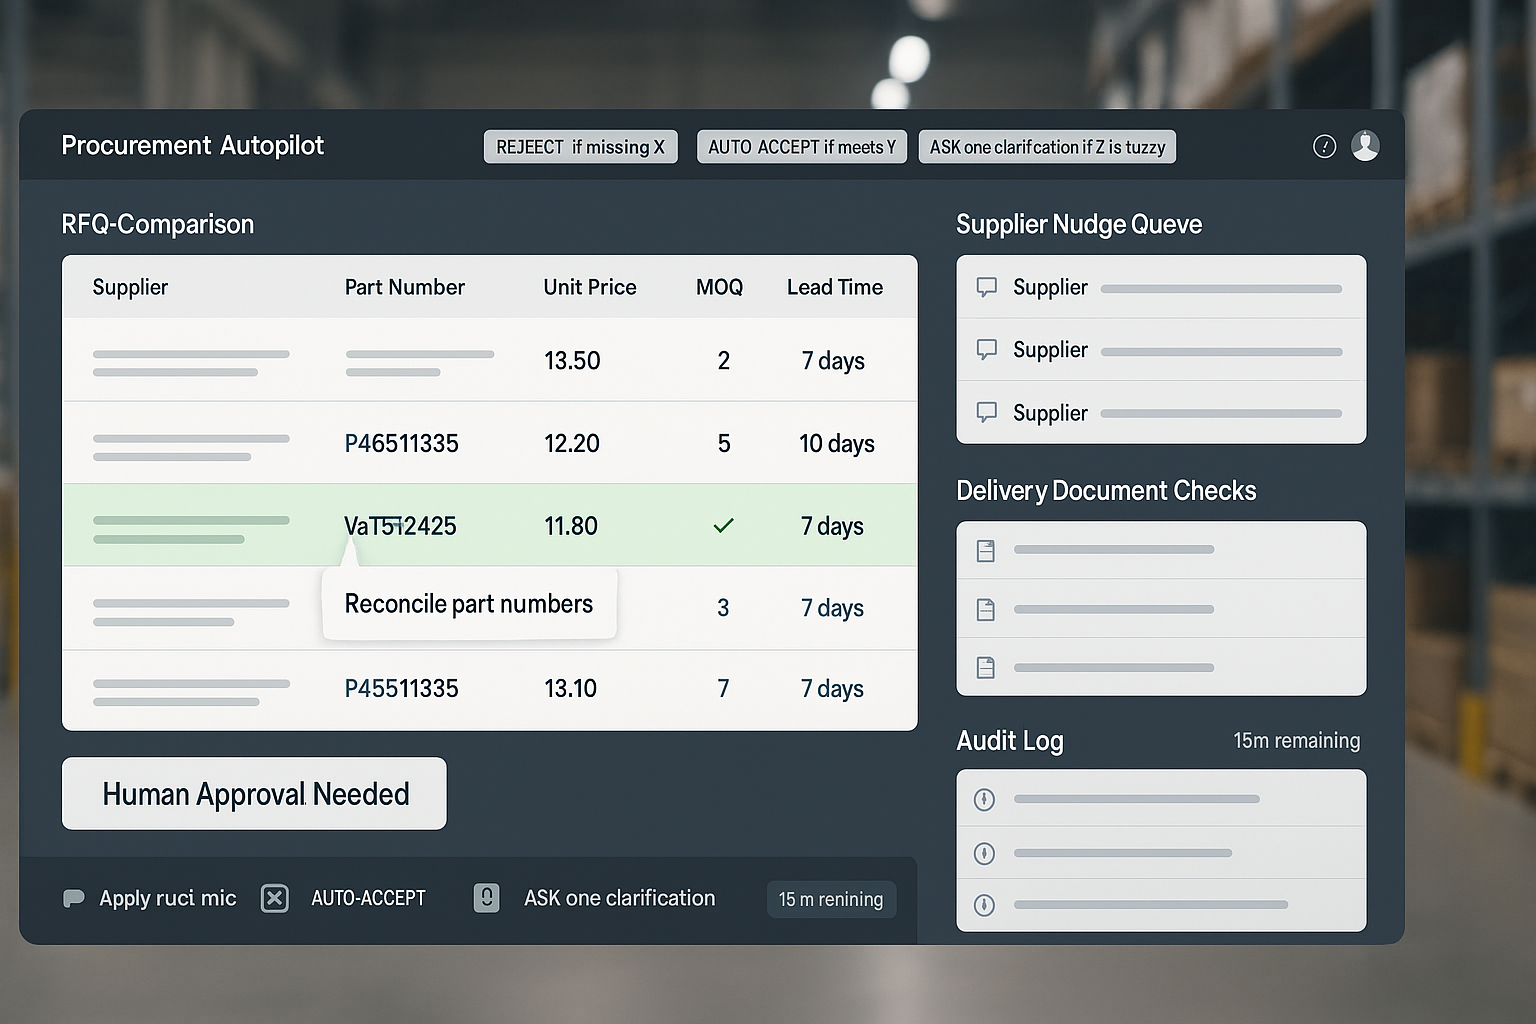Image resolution: width=1536 pixels, height=1024 pixels.
Task: Open the user profile avatar
Action: [1365, 146]
